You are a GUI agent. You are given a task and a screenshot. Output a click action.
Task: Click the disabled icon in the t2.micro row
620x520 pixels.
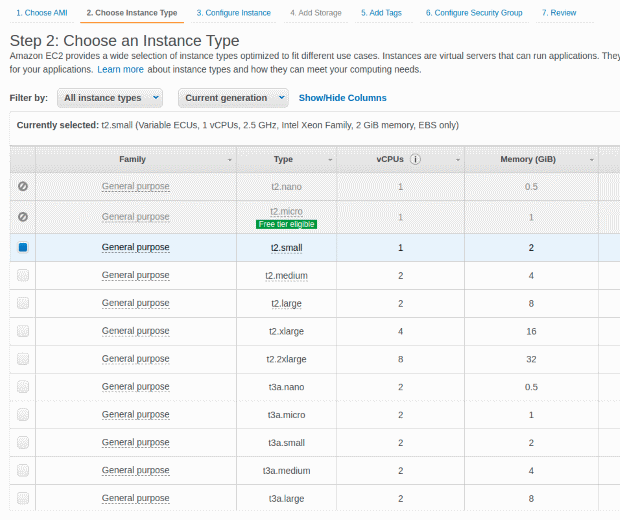click(23, 217)
